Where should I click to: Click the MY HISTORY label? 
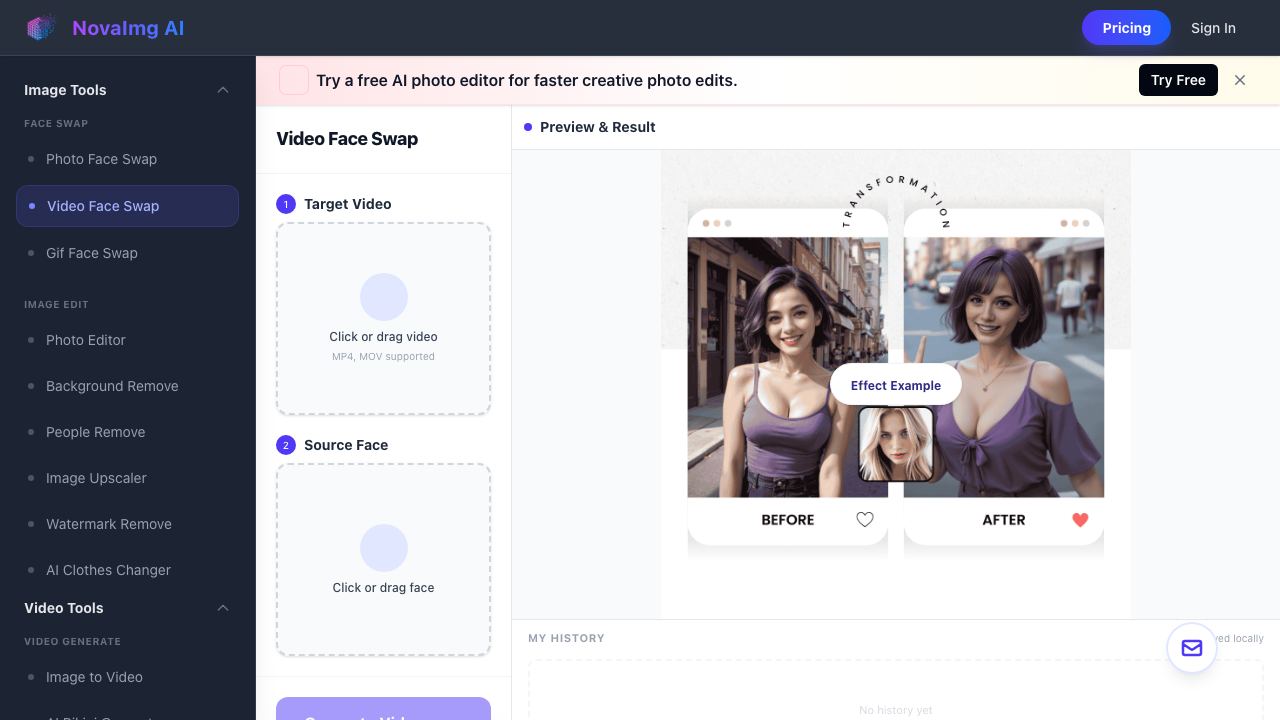[566, 638]
